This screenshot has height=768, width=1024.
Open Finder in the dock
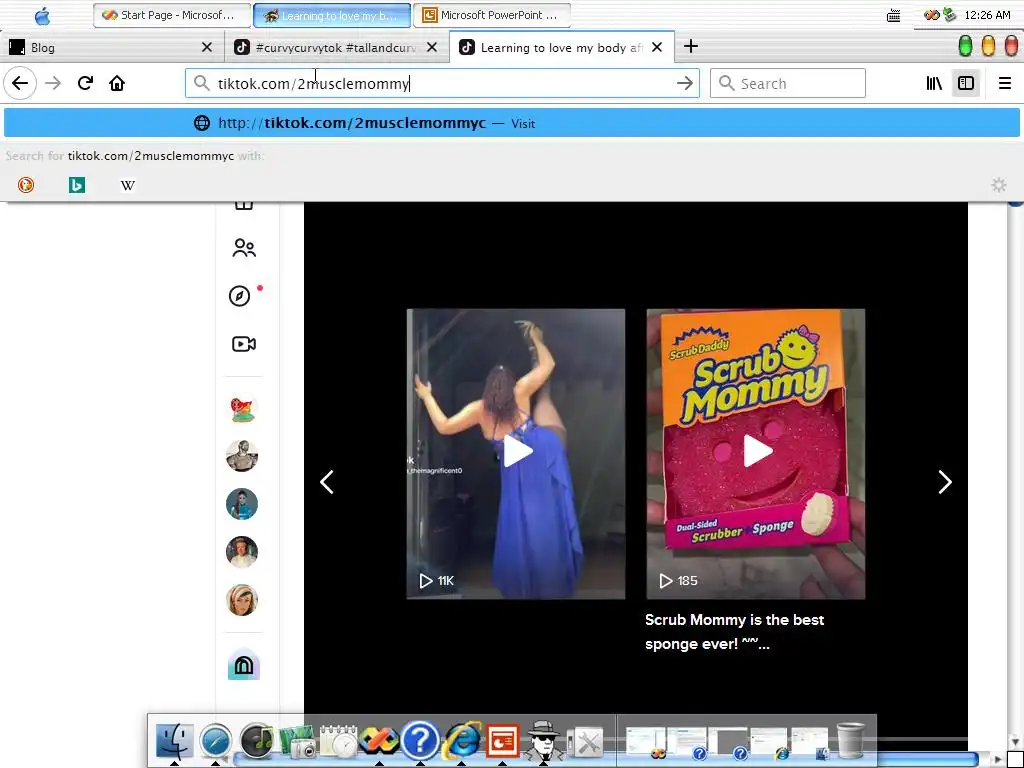174,741
